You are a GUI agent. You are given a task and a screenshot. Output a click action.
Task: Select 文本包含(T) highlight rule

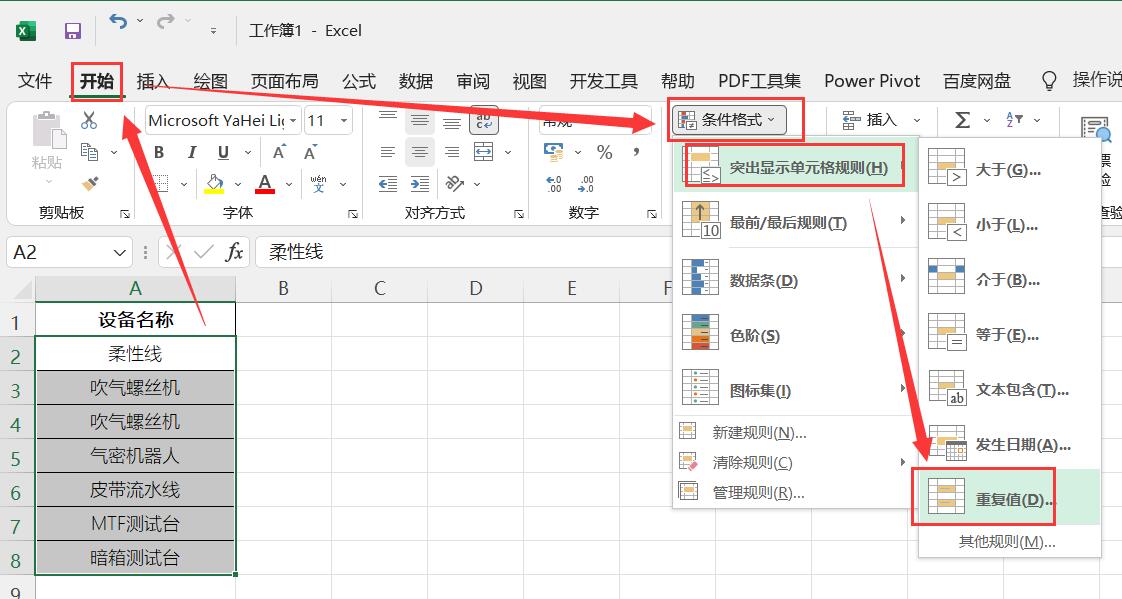click(x=1010, y=389)
